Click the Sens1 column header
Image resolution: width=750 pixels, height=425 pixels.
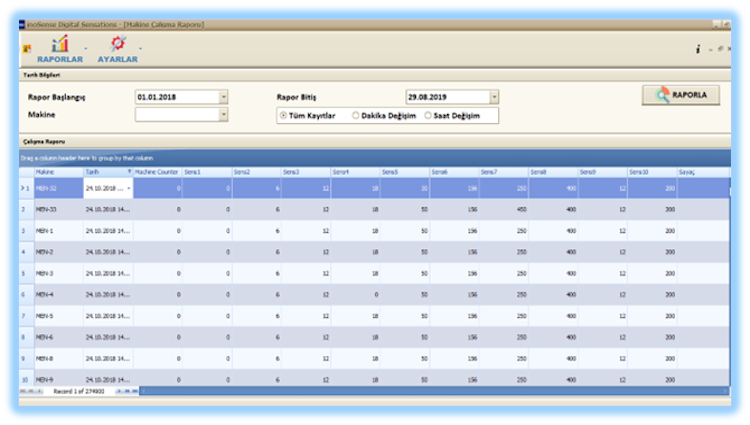207,172
